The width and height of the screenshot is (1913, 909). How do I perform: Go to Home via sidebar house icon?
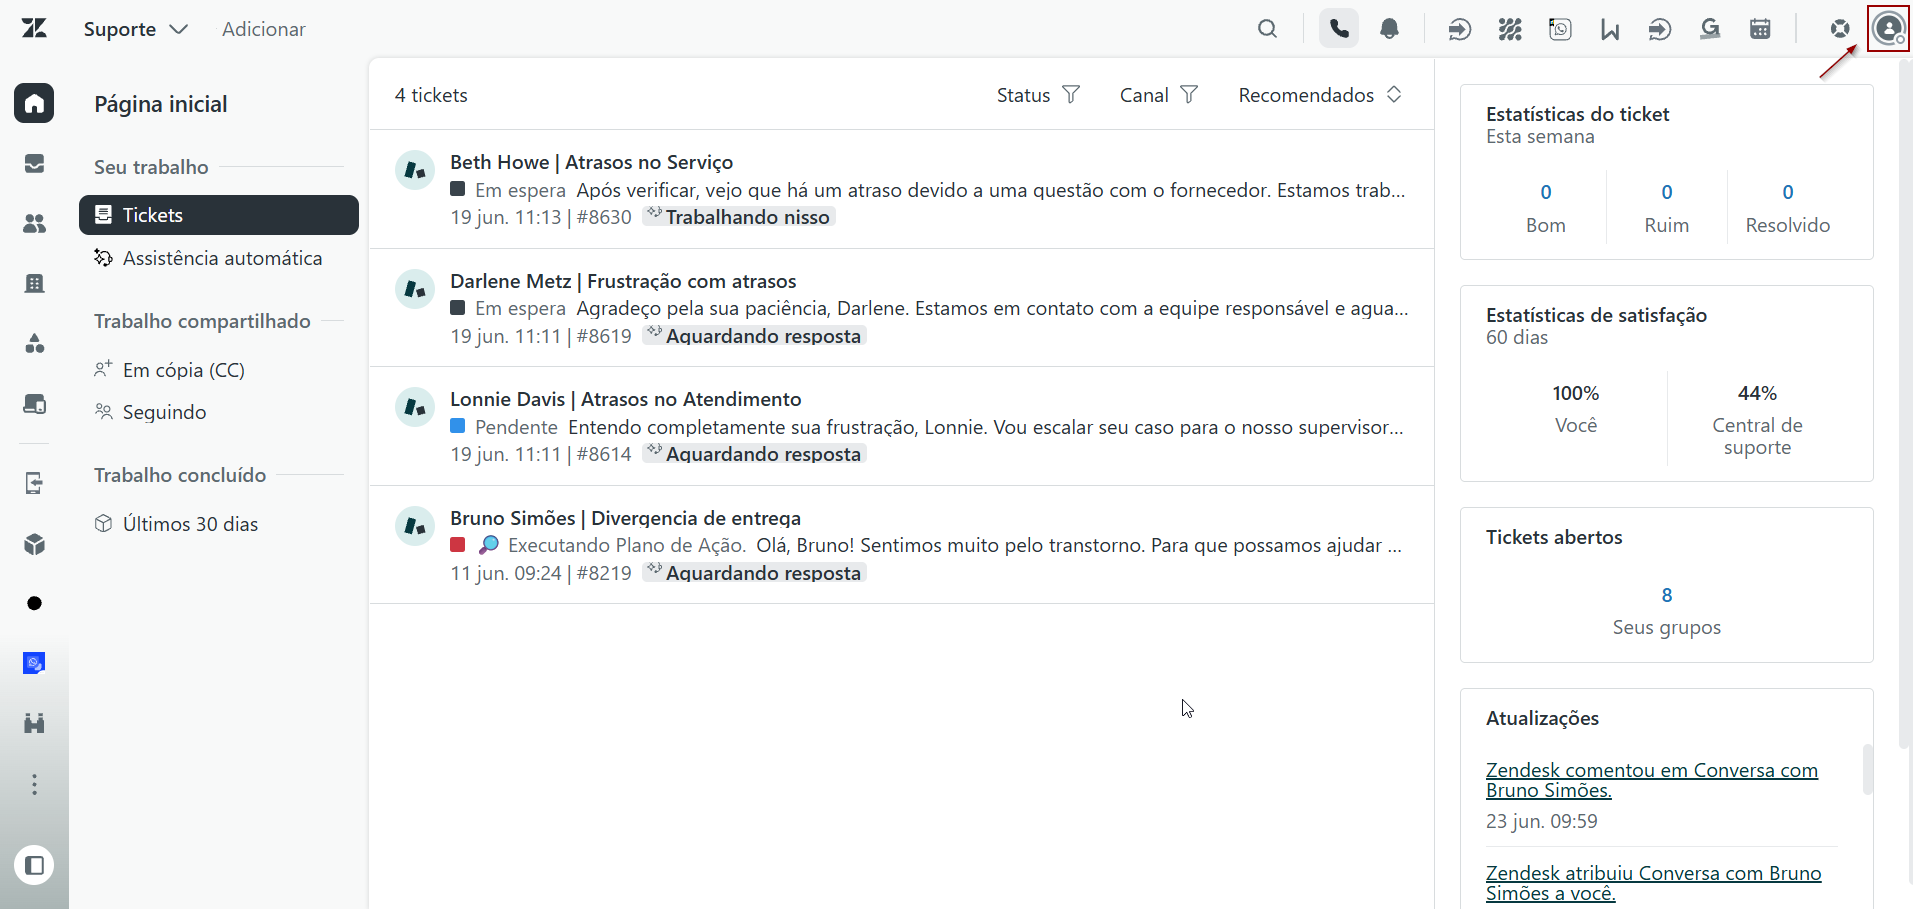(x=34, y=103)
